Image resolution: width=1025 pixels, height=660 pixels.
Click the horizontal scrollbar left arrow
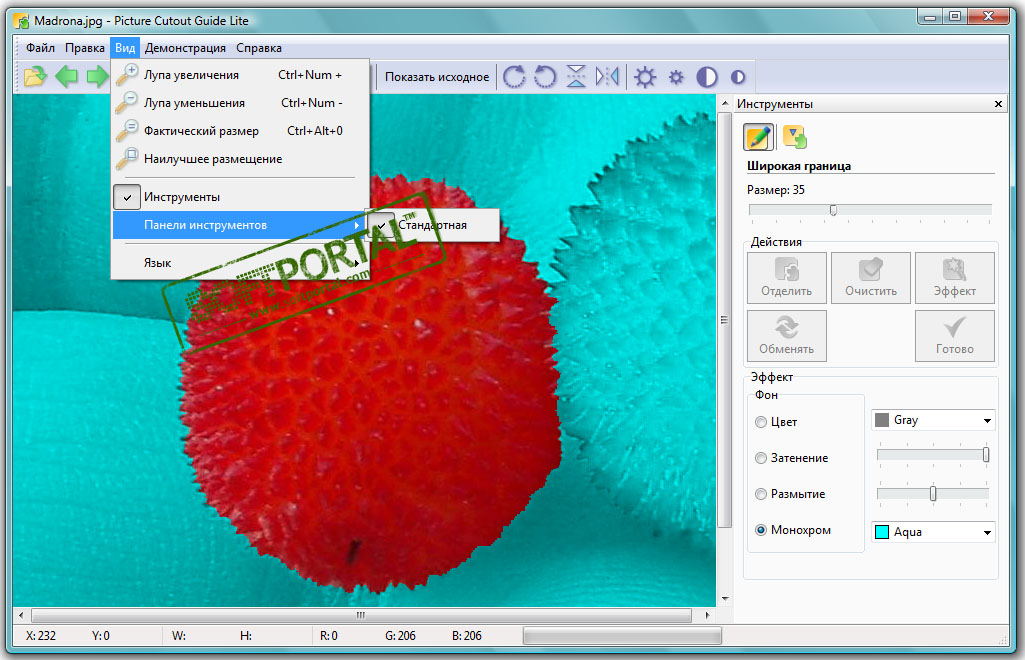[21, 616]
